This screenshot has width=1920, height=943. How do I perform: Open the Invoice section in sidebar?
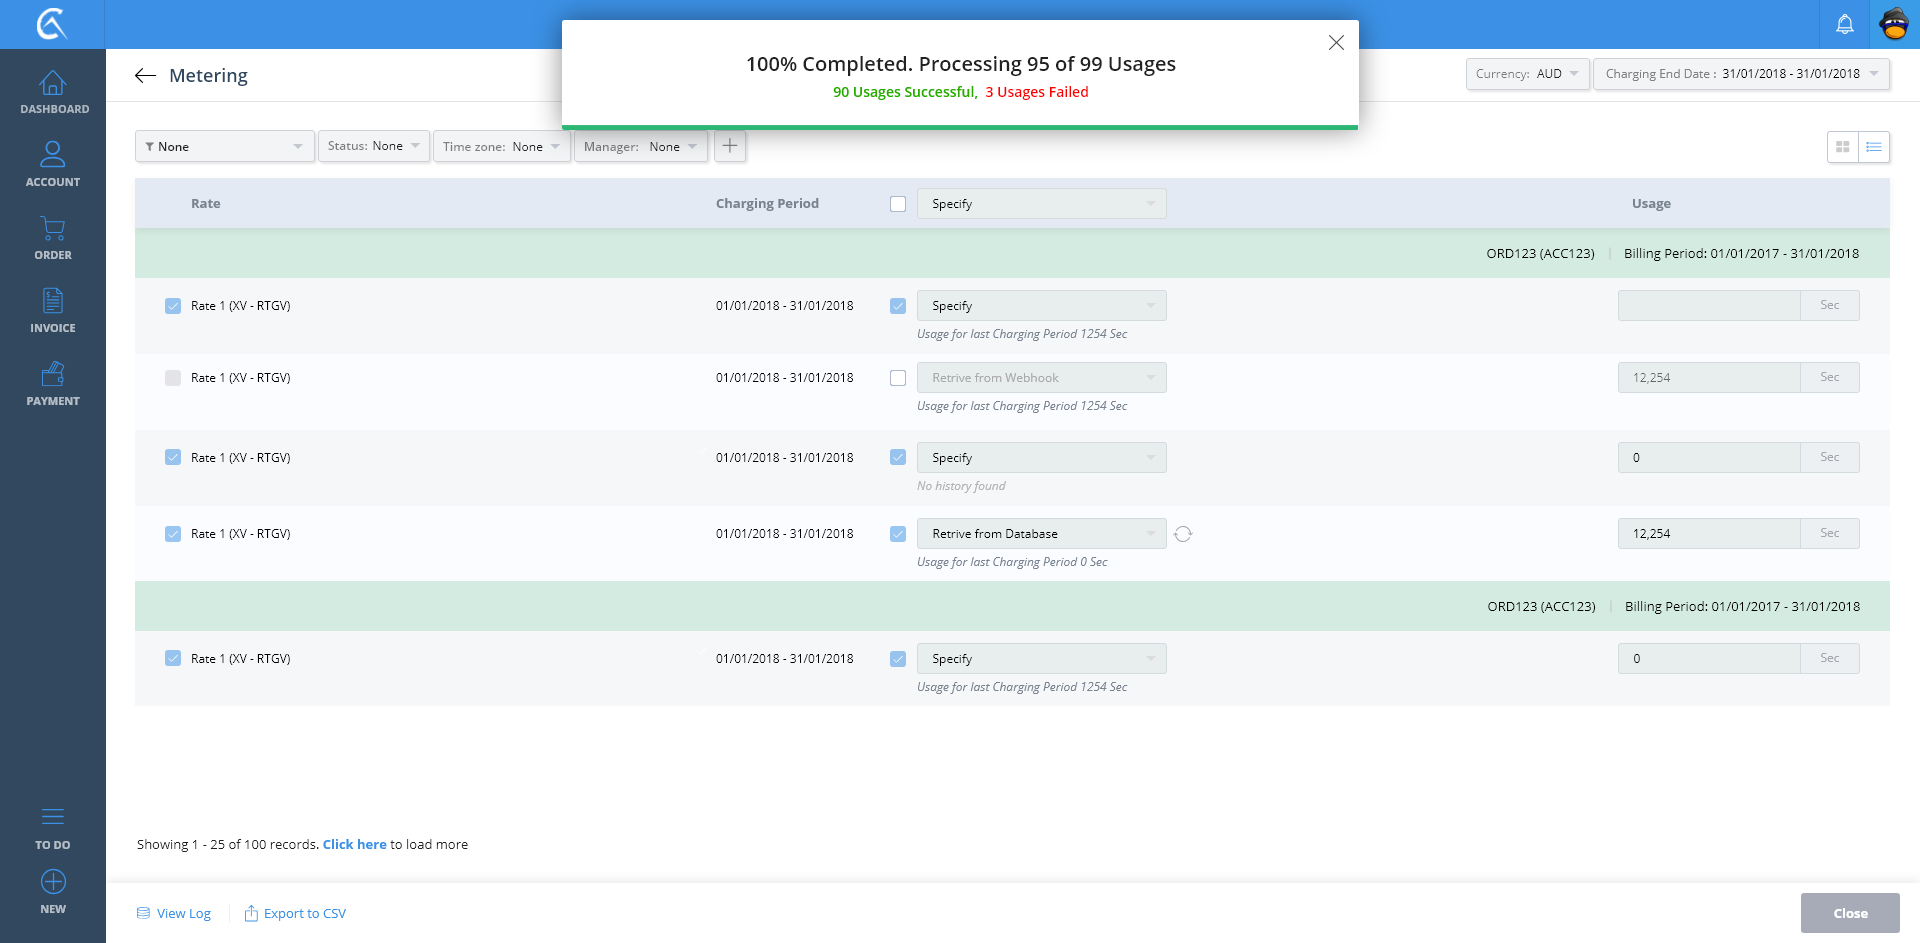tap(53, 310)
